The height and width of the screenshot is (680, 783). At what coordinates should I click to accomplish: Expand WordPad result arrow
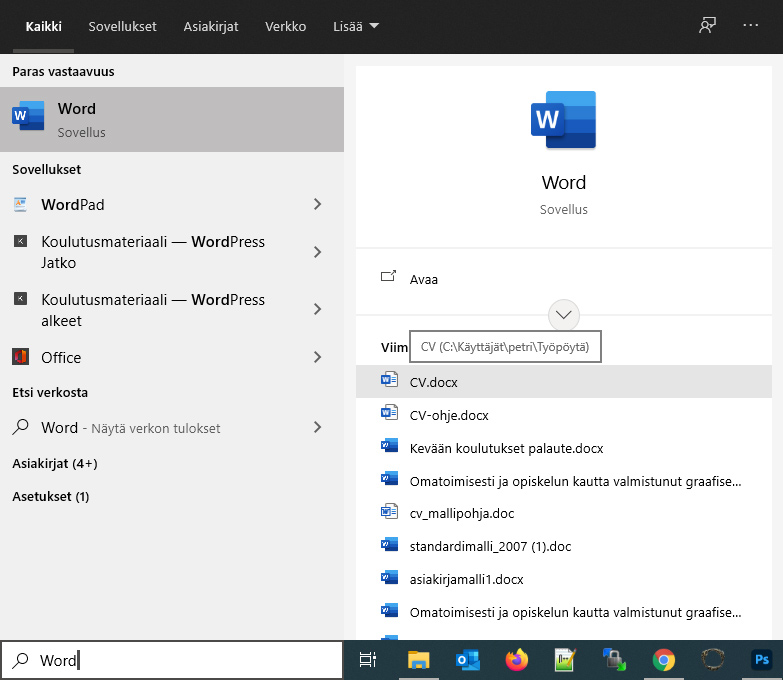click(317, 204)
